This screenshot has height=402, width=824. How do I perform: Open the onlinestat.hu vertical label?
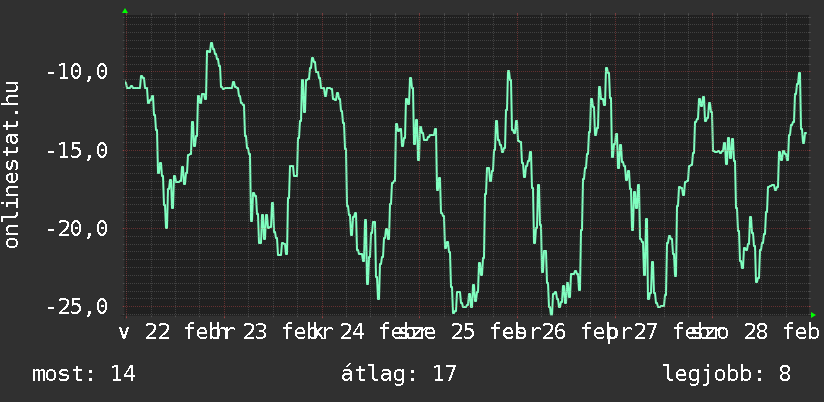point(12,166)
